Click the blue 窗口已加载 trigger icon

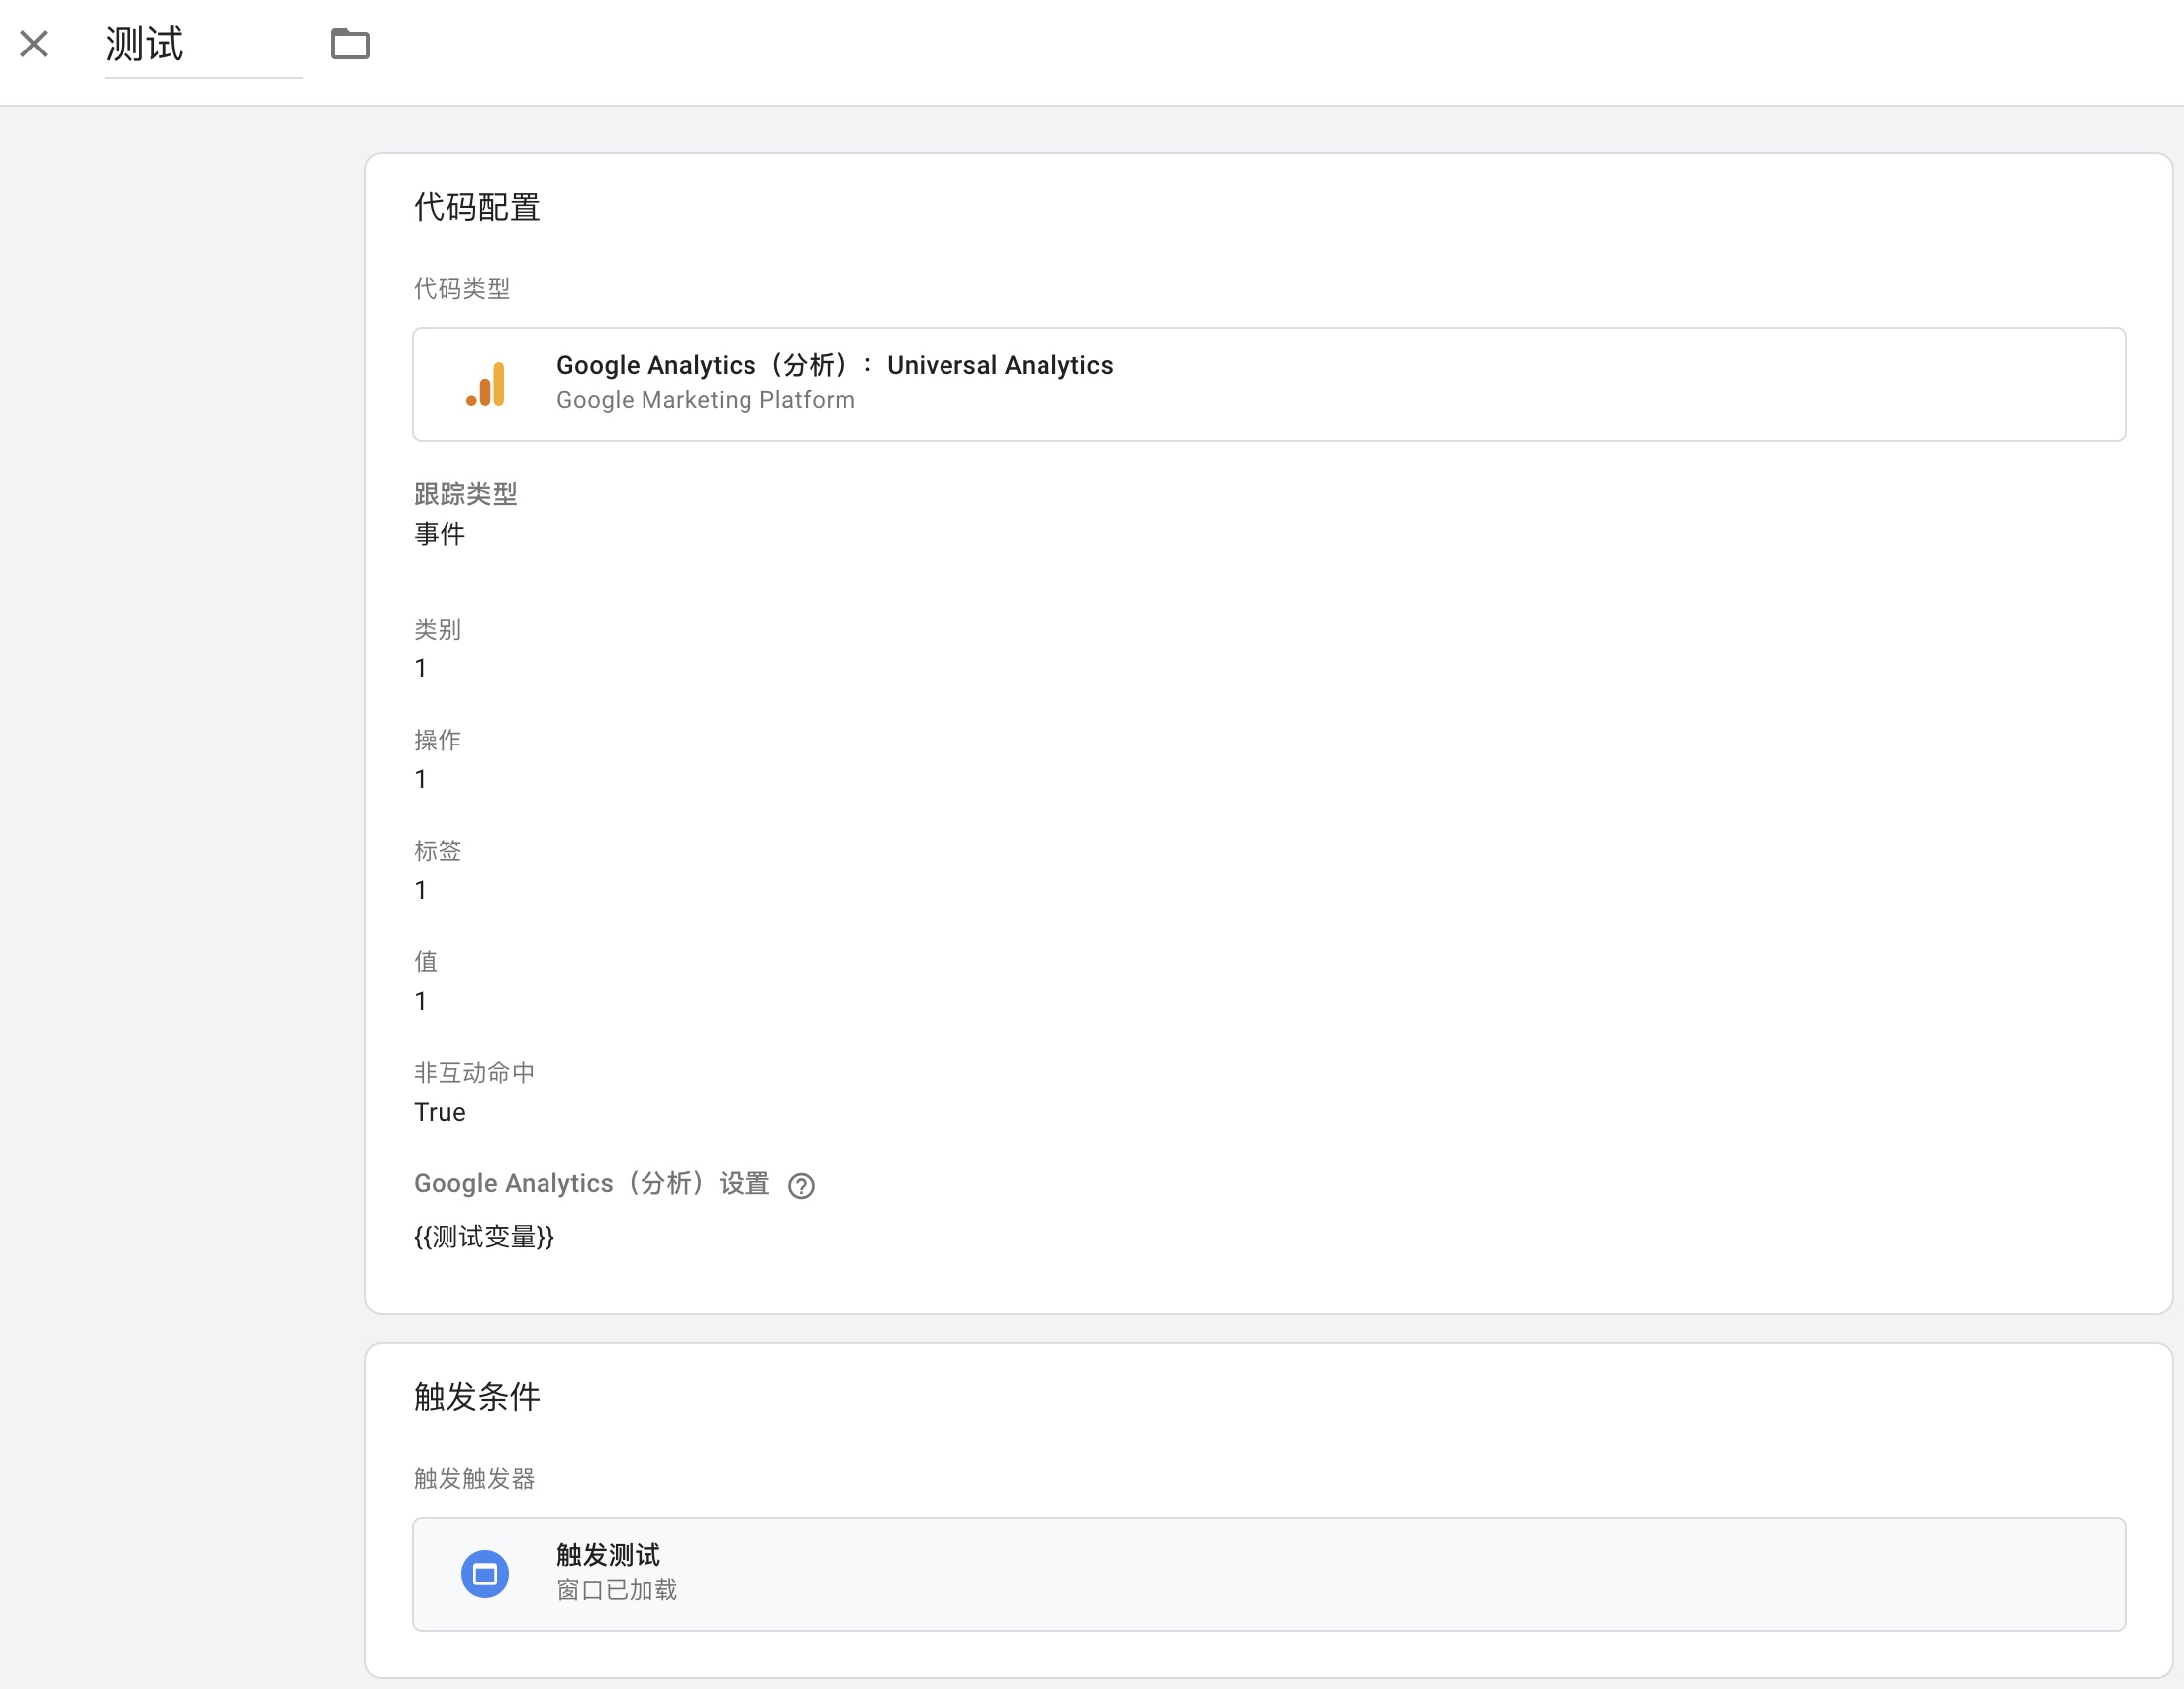485,1574
